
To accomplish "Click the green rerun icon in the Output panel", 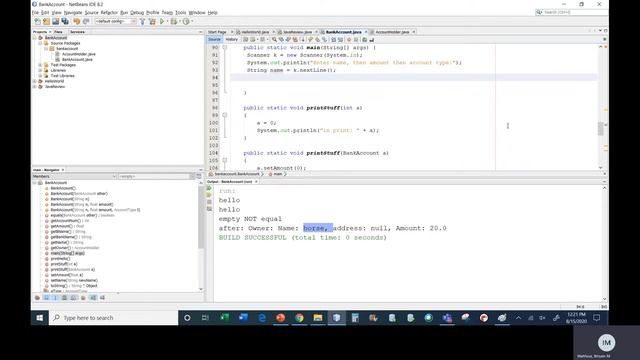I will [209, 188].
